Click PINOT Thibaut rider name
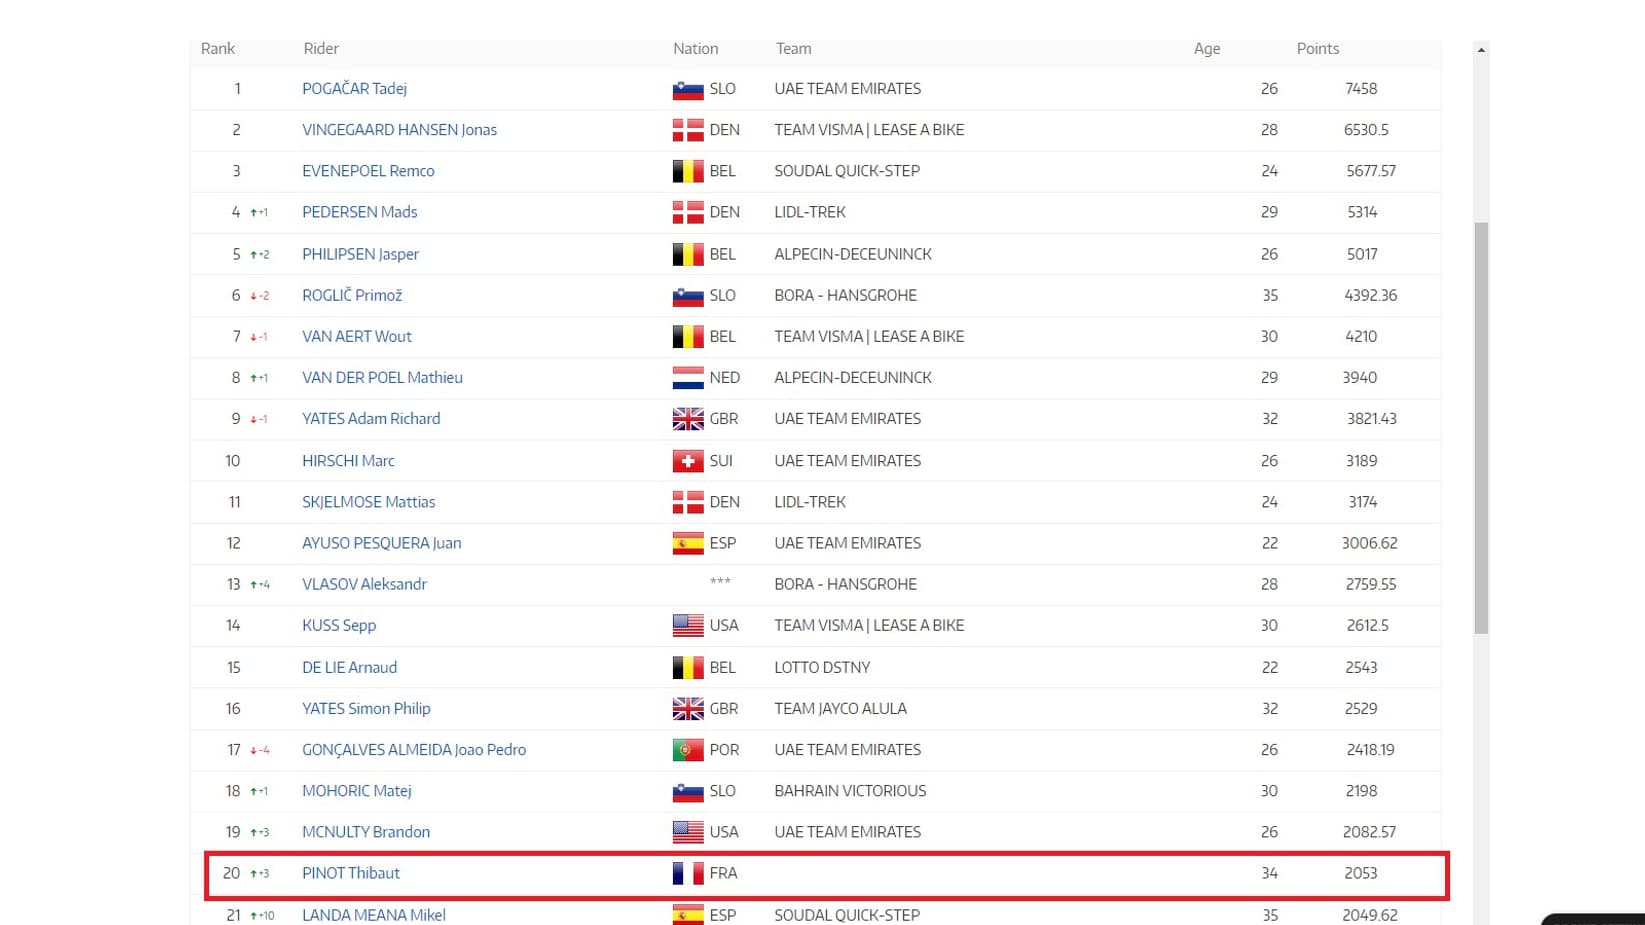 point(351,873)
